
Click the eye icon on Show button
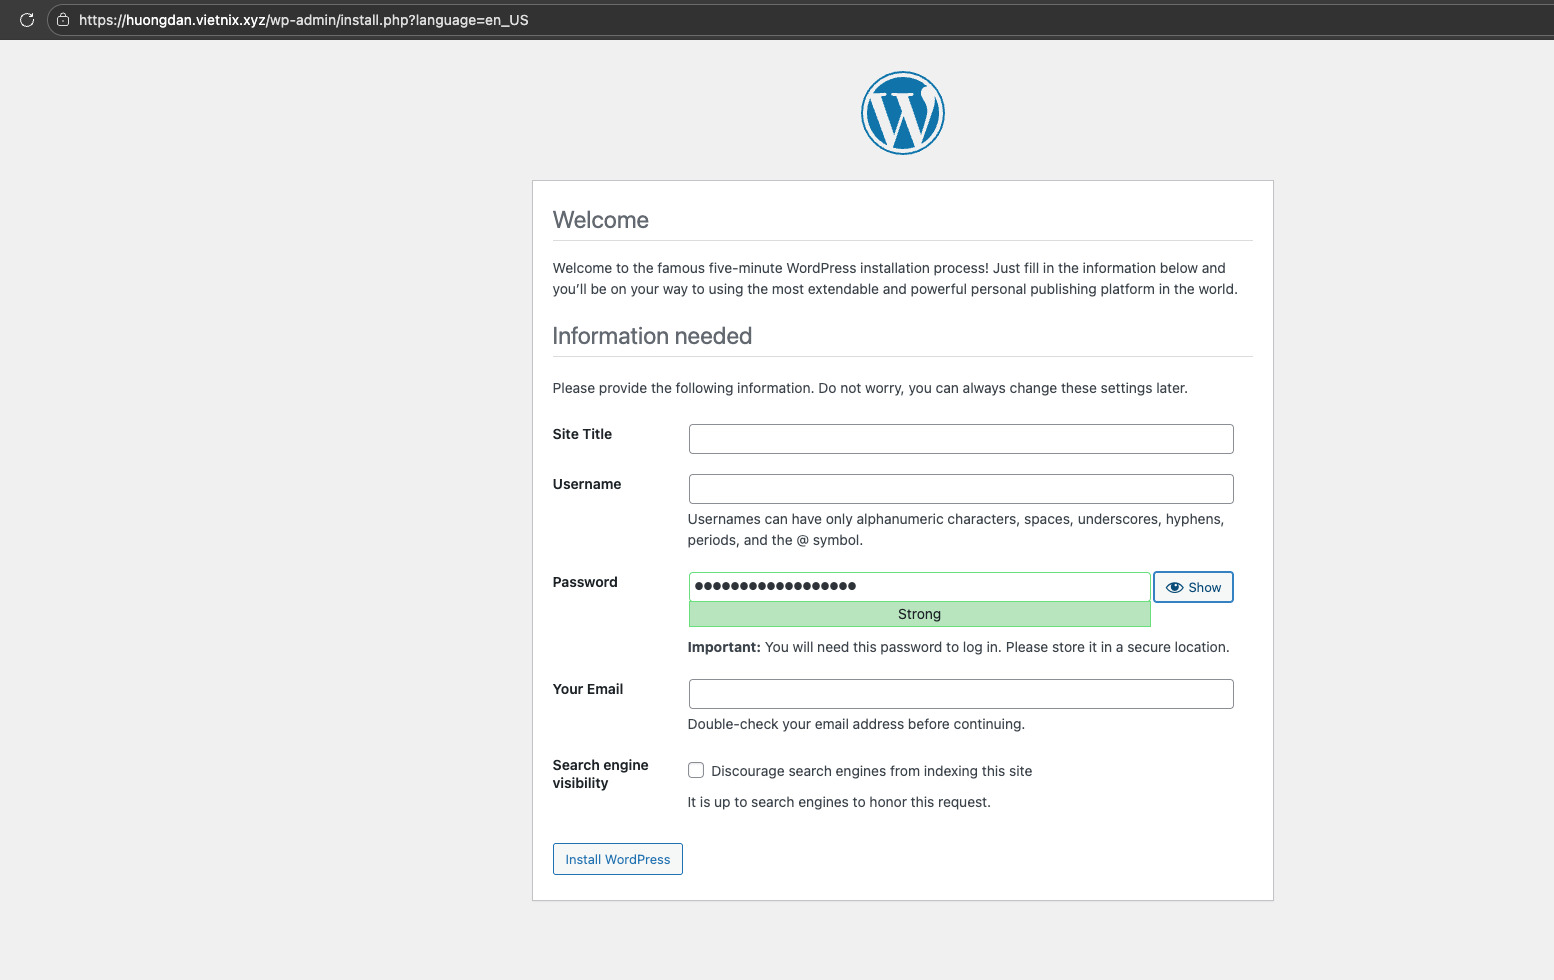pyautogui.click(x=1175, y=587)
